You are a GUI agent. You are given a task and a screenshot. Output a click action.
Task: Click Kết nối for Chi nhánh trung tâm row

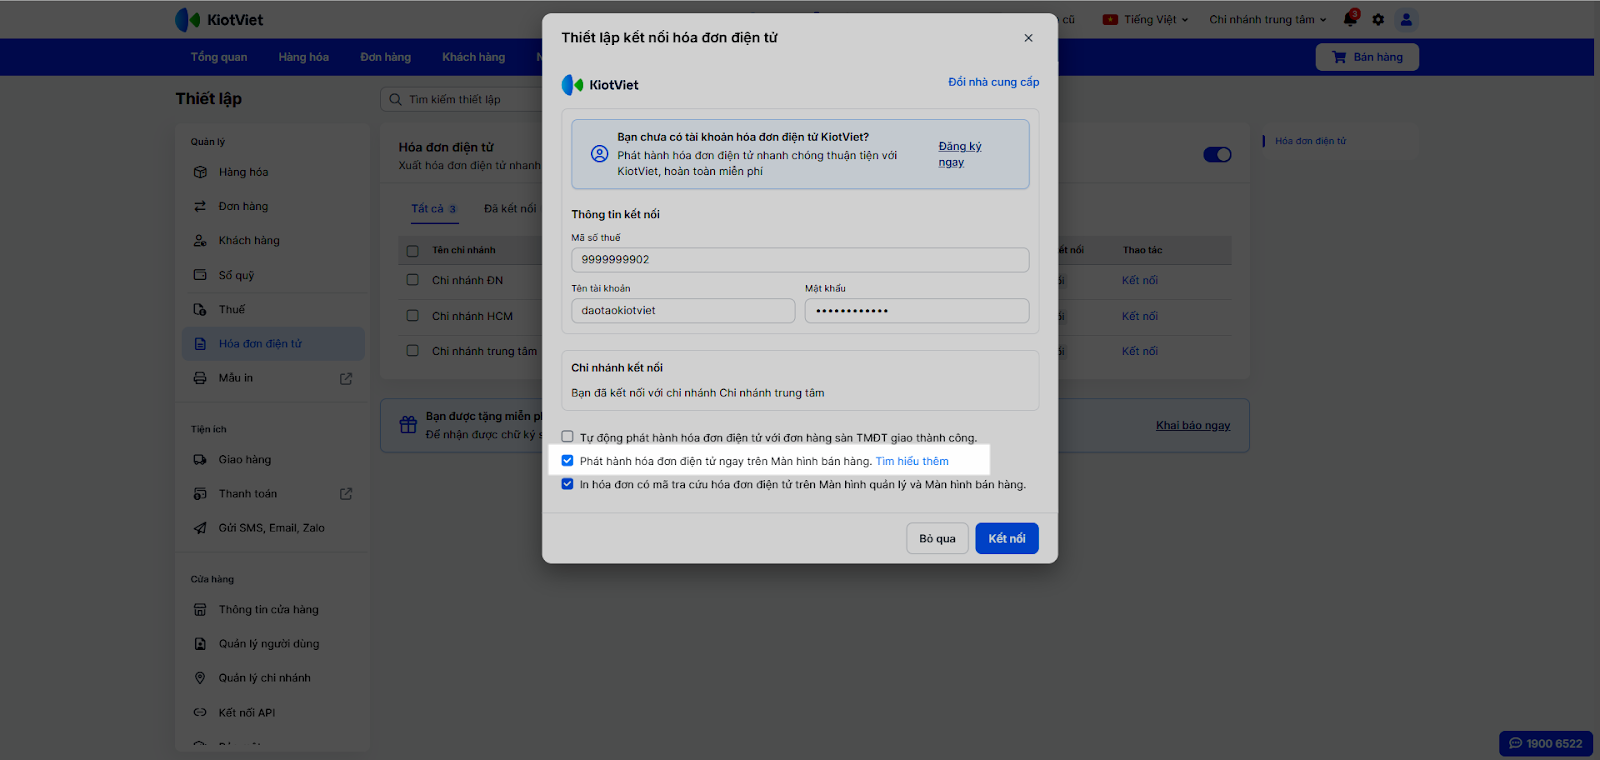pos(1140,351)
